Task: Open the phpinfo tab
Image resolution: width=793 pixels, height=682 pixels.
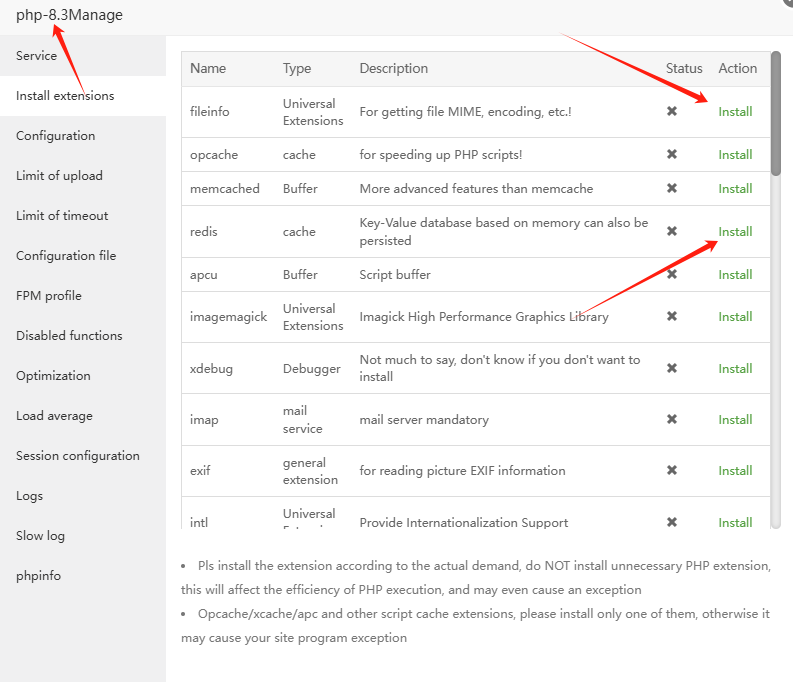Action: point(39,576)
